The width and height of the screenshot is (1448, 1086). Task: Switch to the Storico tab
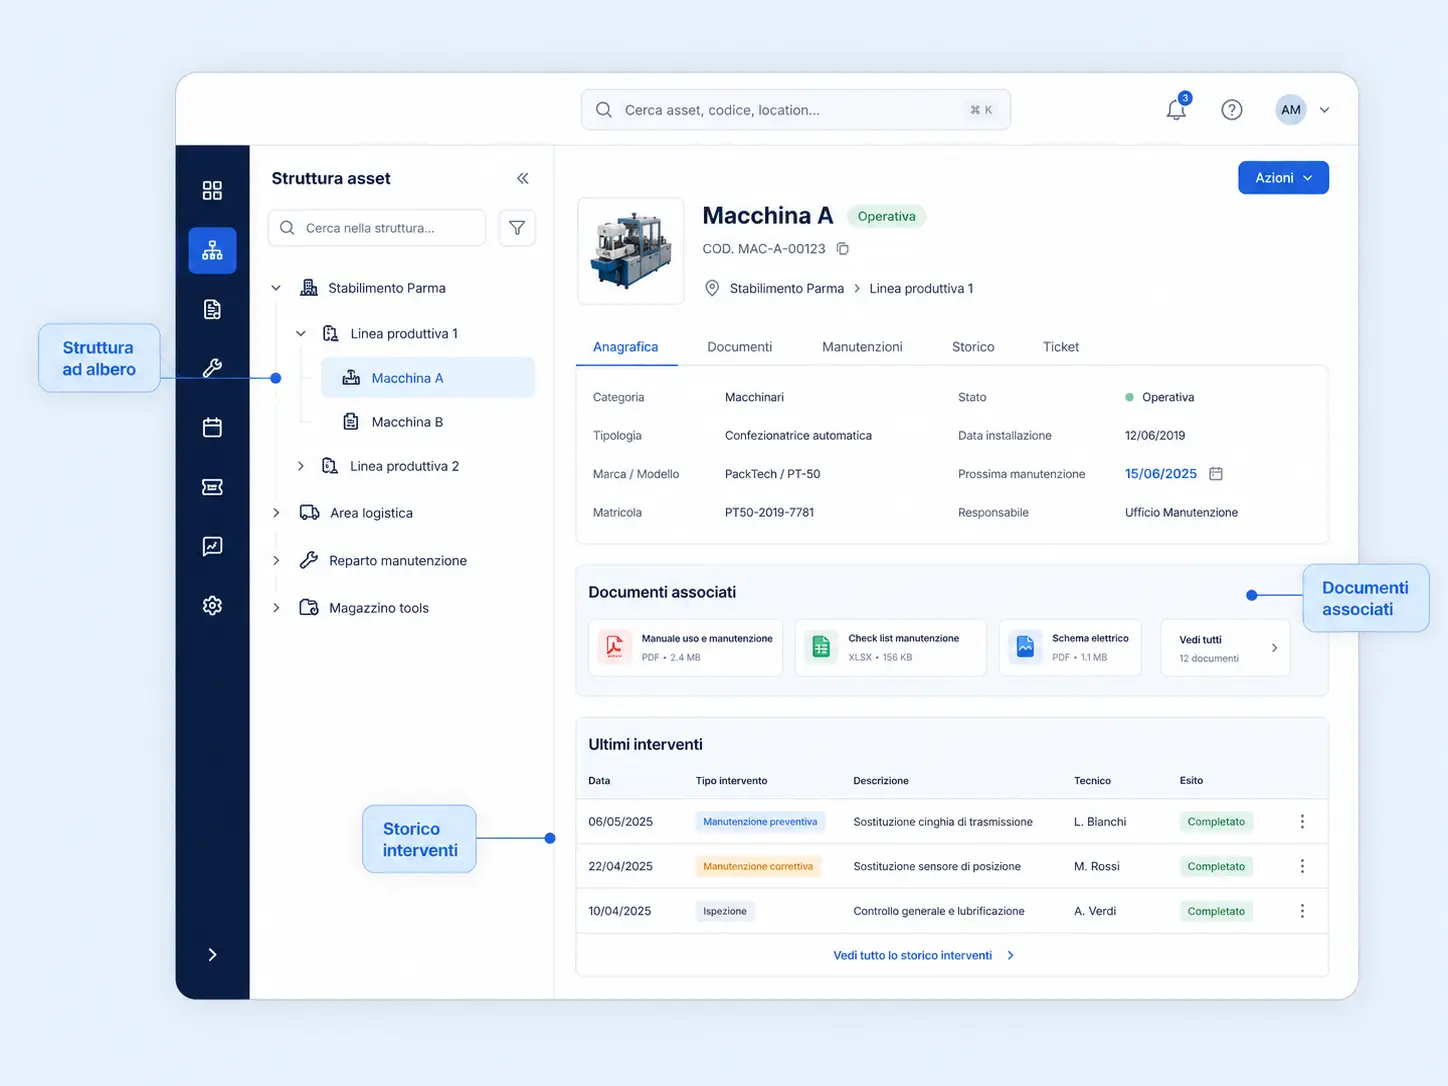click(973, 347)
